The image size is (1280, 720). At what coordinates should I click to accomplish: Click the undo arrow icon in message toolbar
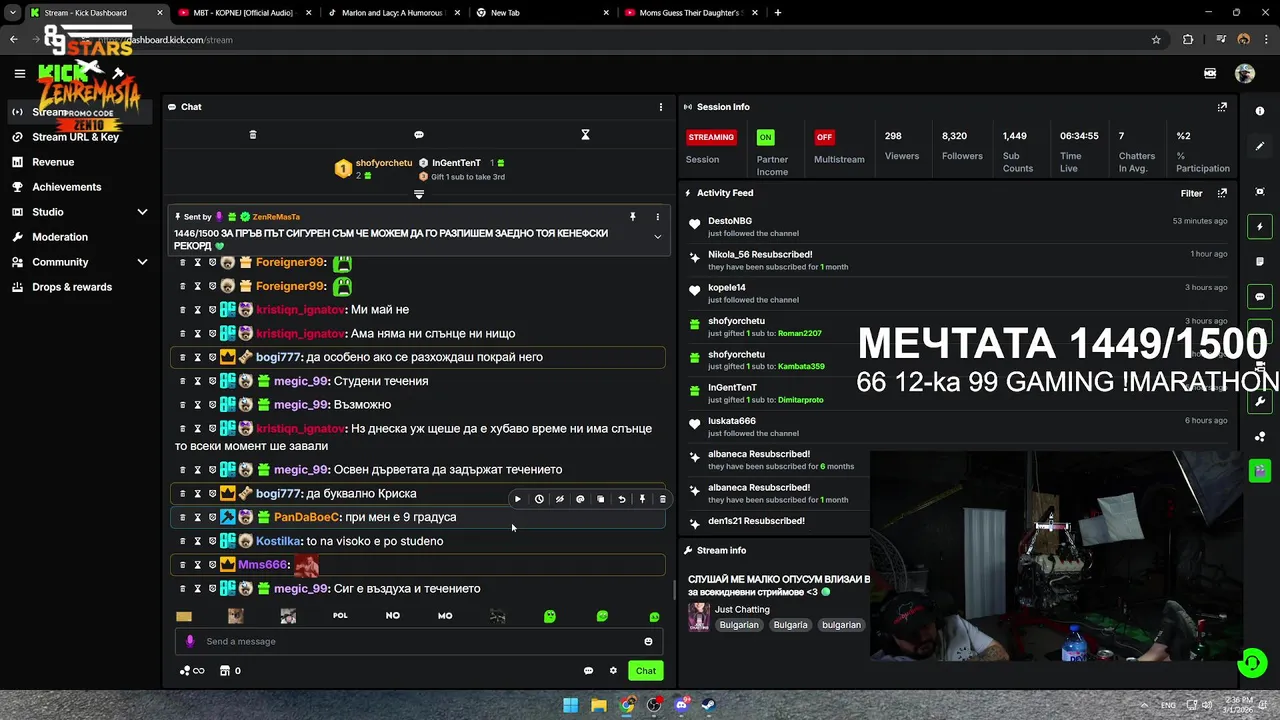621,499
